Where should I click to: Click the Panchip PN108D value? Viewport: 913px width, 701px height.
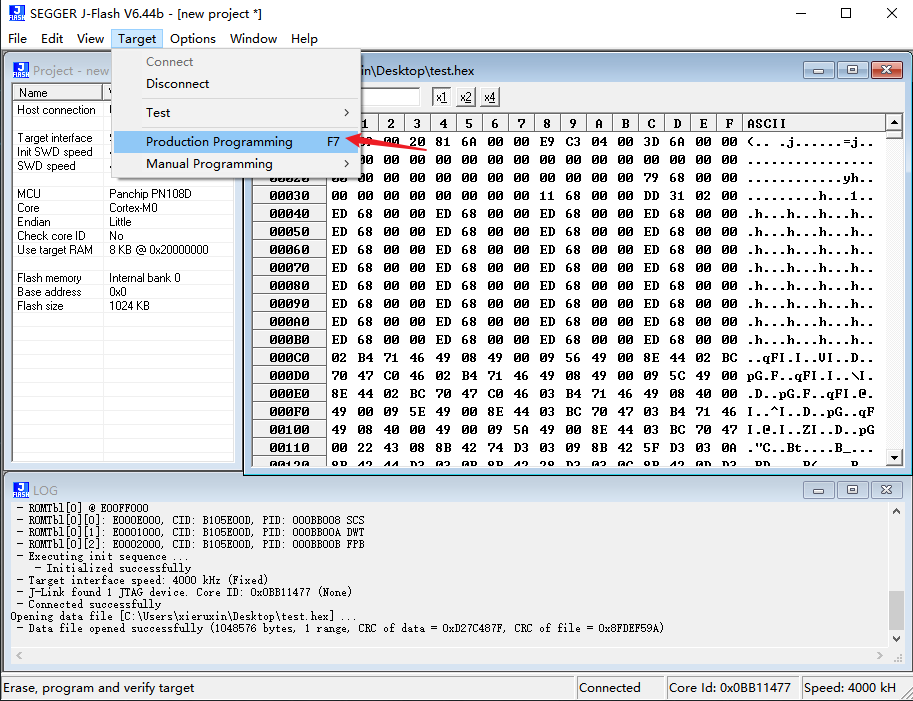pos(150,194)
